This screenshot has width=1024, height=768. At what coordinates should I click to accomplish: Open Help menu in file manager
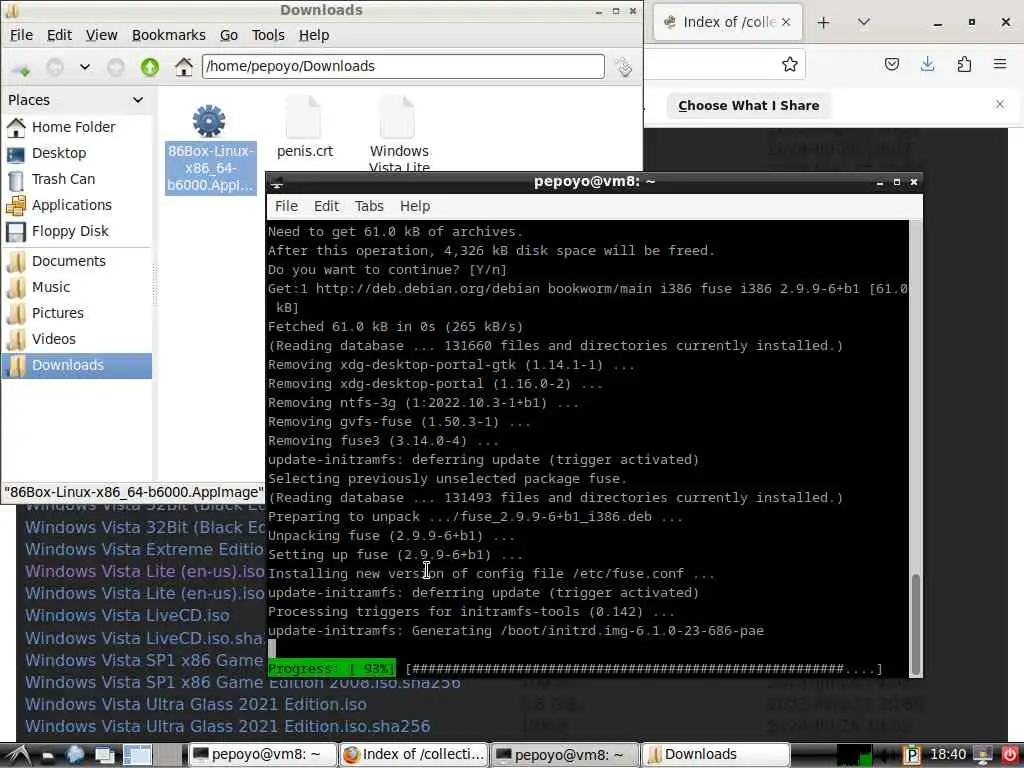click(x=313, y=35)
